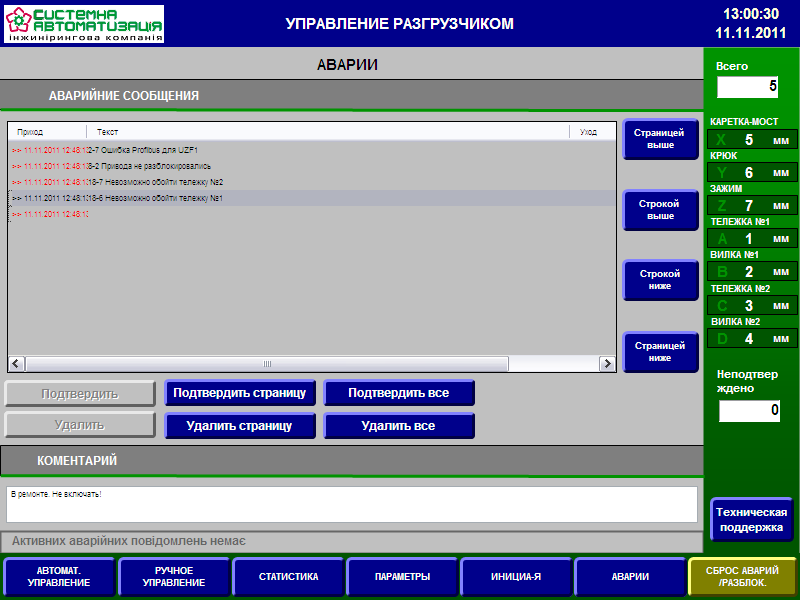Click the right arrow of the horizontal scrollbar
Screen dimensions: 800x600
pos(606,364)
